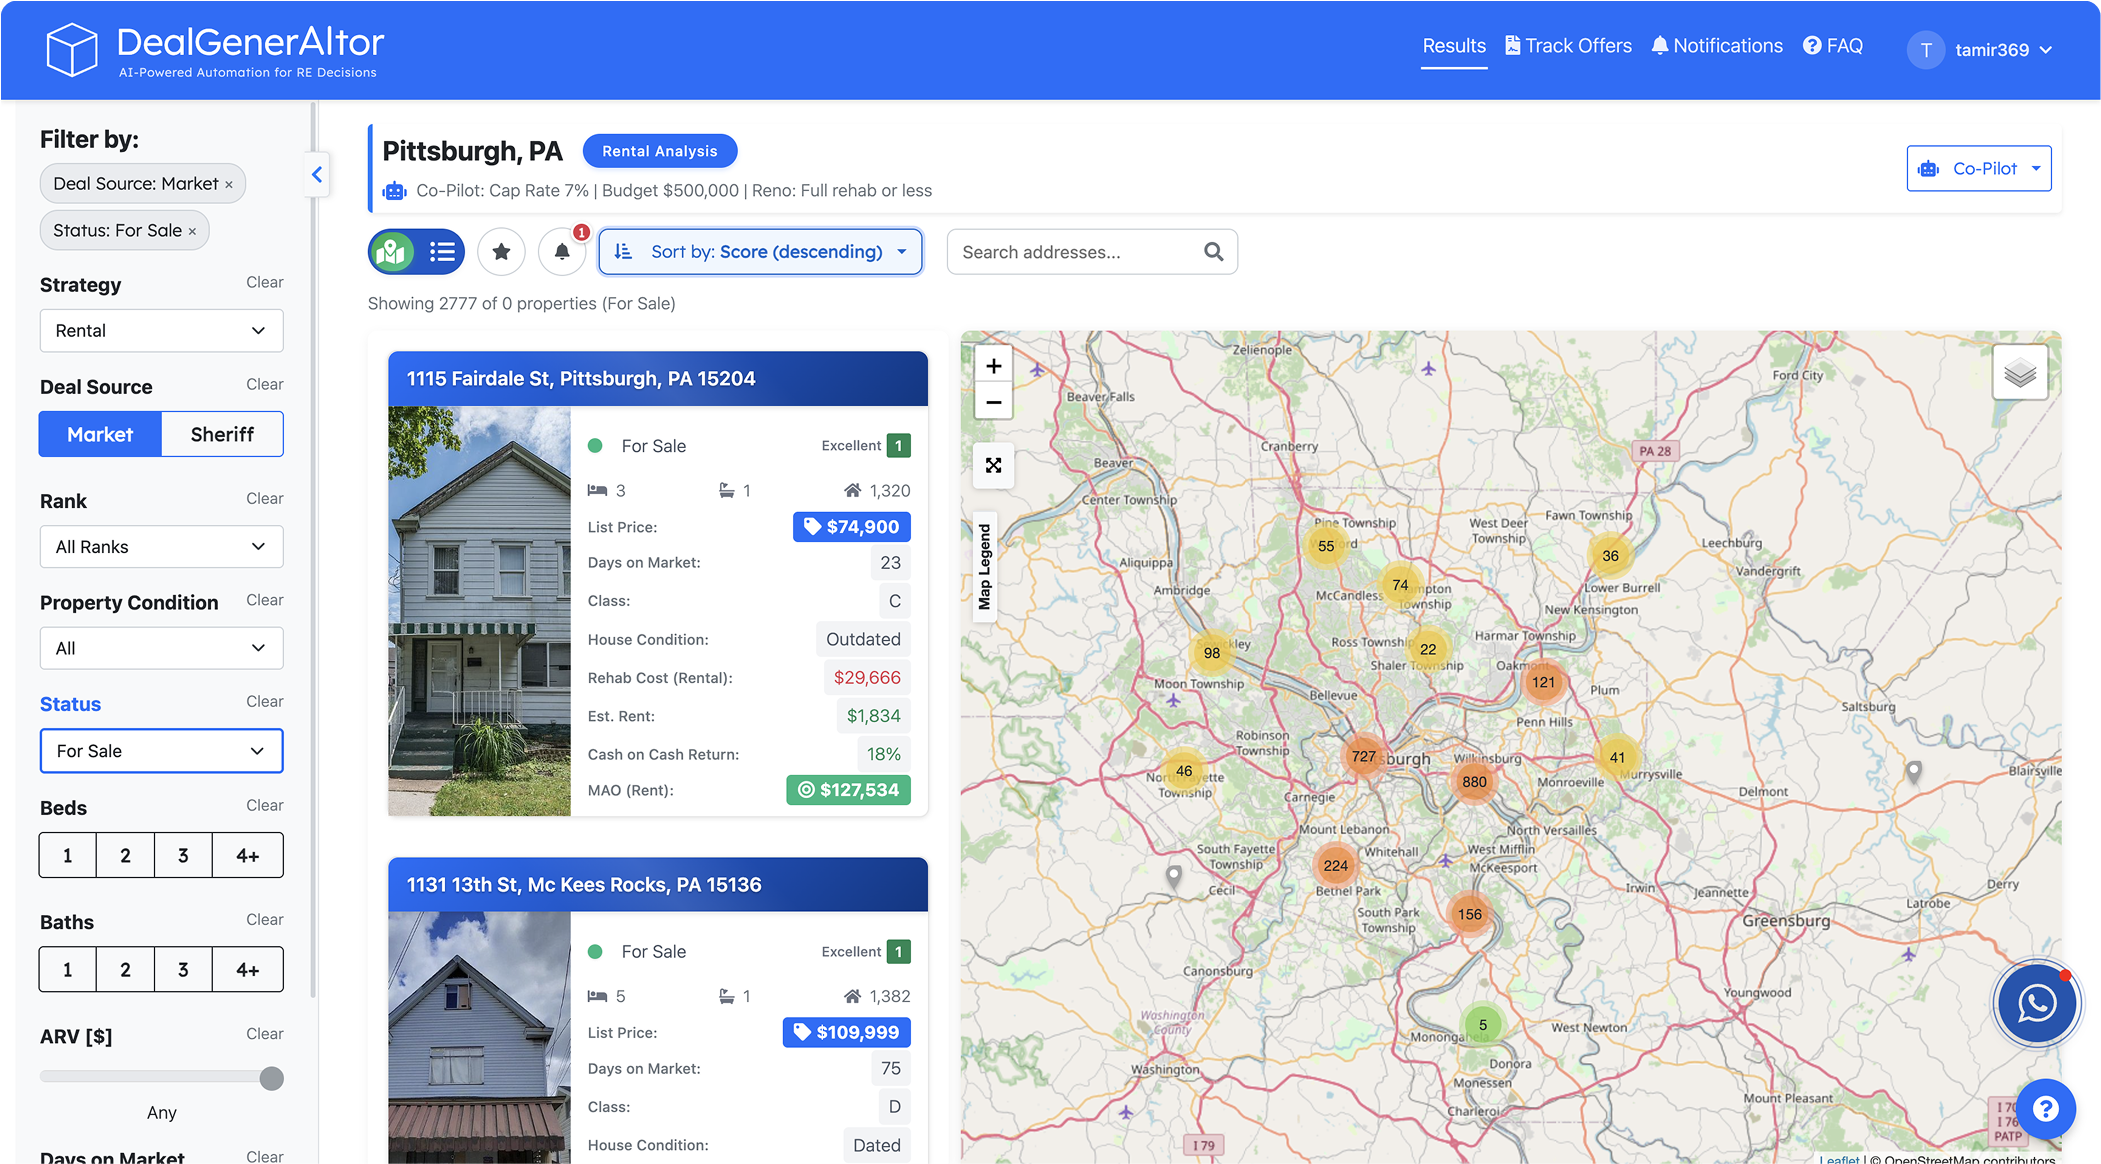Click the favorites star button
Viewport: 2101px width, 1164px height.
(501, 252)
